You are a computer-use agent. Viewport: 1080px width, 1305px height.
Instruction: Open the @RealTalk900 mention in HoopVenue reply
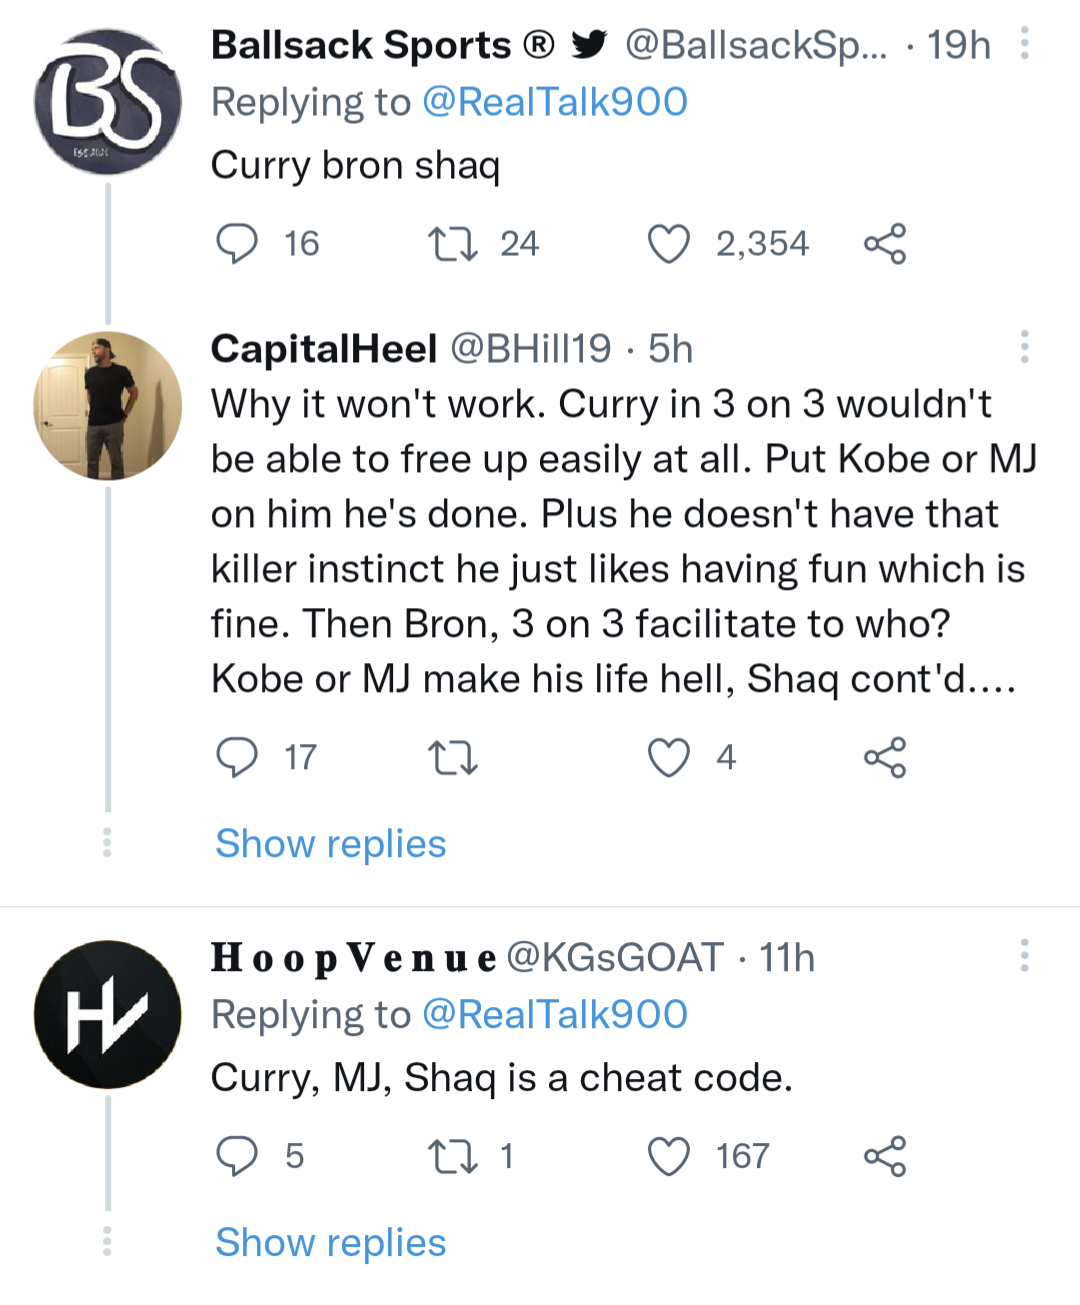click(x=555, y=1015)
